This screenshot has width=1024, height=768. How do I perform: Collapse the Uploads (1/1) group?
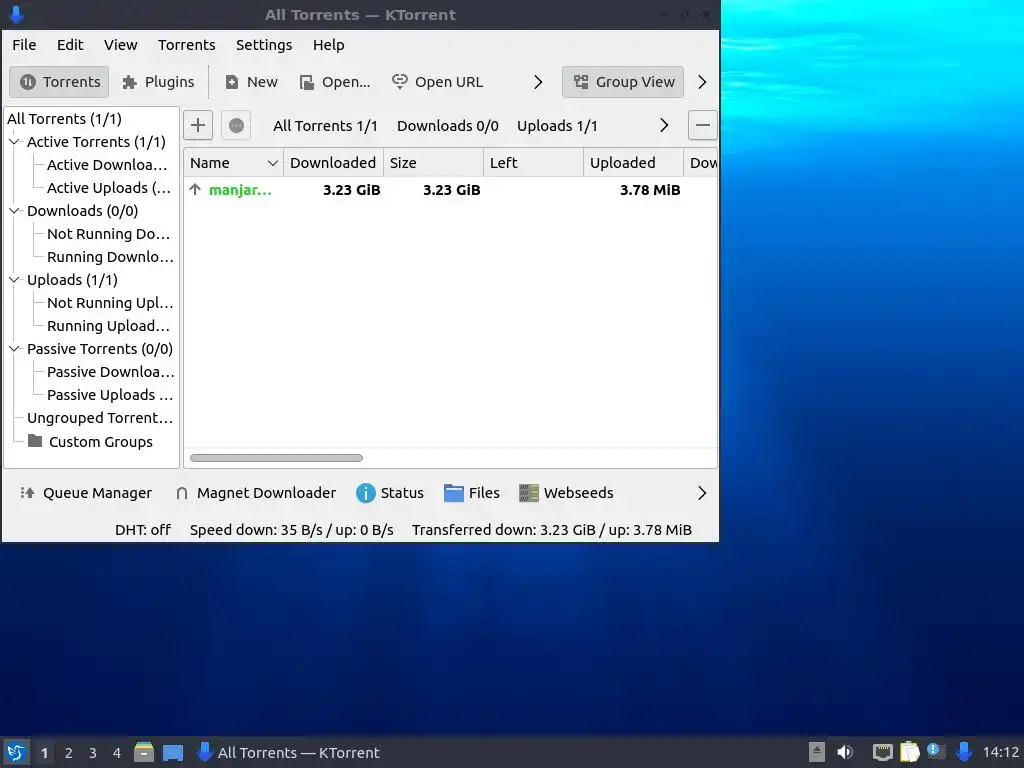point(14,280)
